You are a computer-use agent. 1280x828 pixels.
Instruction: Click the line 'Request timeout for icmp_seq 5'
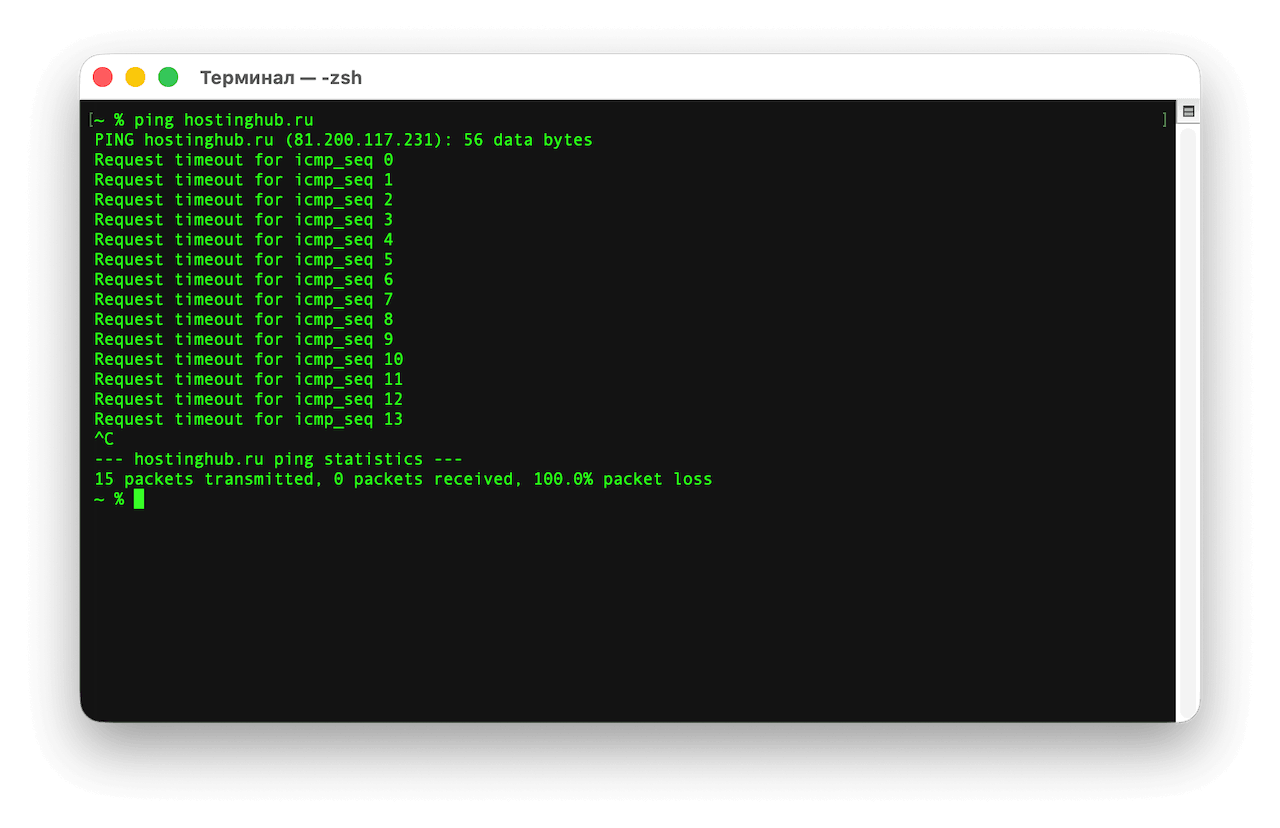click(x=243, y=260)
